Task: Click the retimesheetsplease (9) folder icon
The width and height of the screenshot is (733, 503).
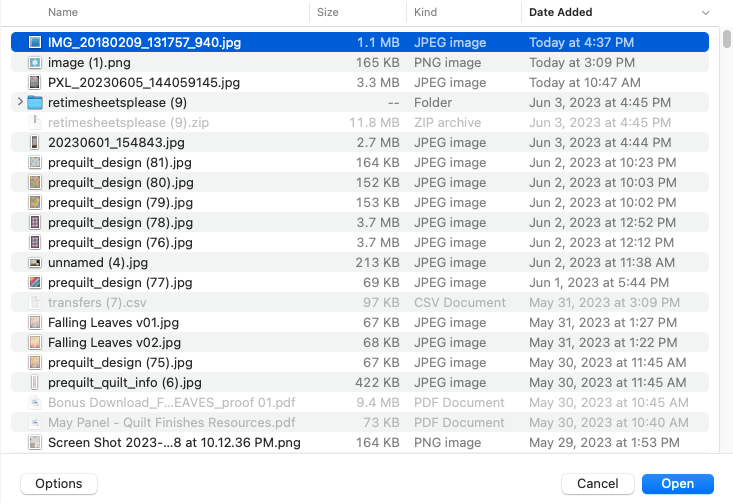Action: pyautogui.click(x=35, y=102)
